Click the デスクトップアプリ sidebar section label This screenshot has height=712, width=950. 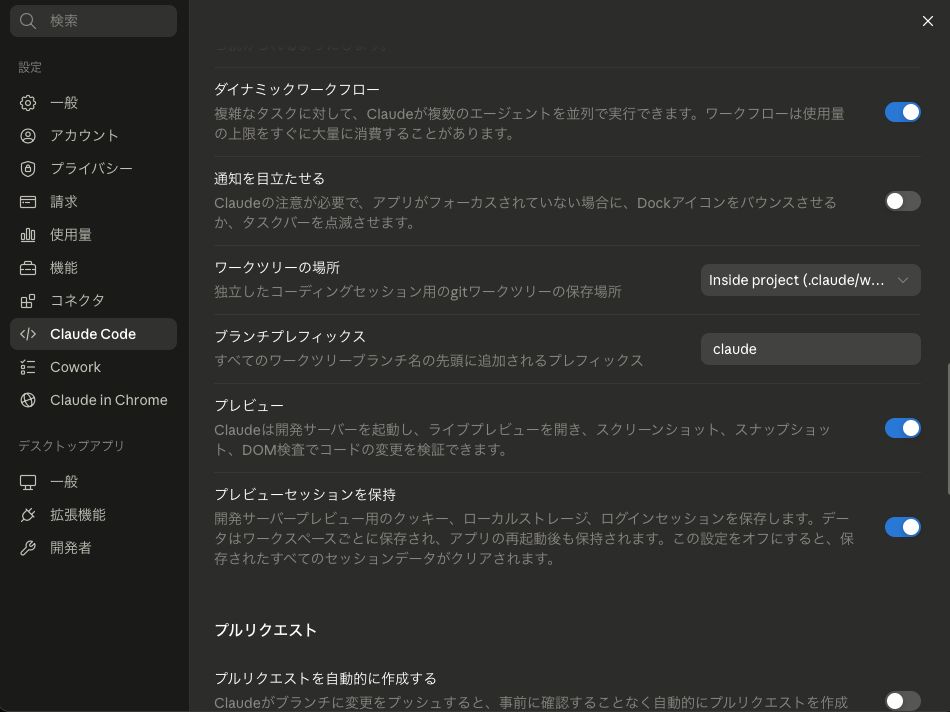(x=71, y=446)
